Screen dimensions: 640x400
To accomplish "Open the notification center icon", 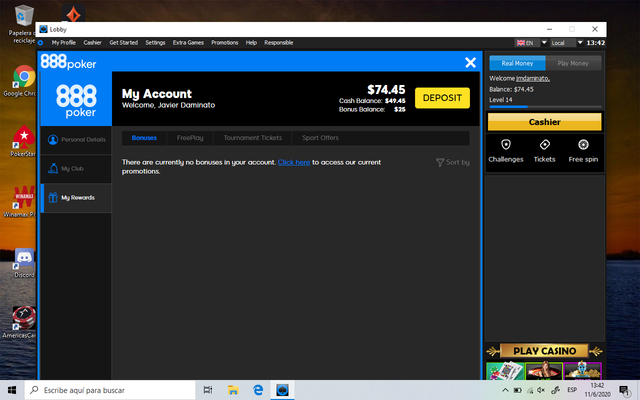I will (624, 391).
